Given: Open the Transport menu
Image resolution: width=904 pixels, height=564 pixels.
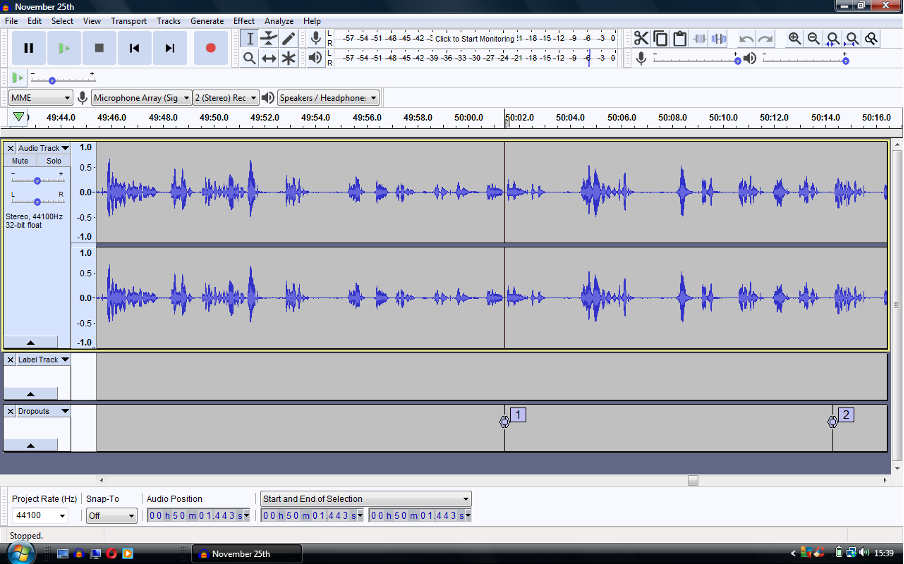Looking at the screenshot, I should click(x=129, y=21).
